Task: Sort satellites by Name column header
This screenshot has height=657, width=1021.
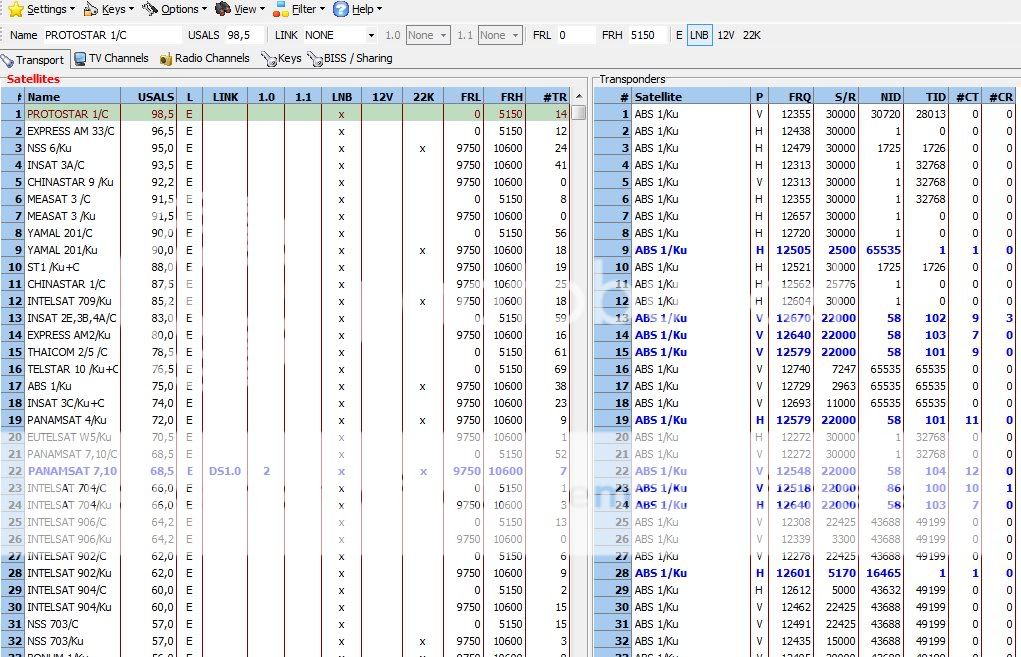Action: coord(72,96)
